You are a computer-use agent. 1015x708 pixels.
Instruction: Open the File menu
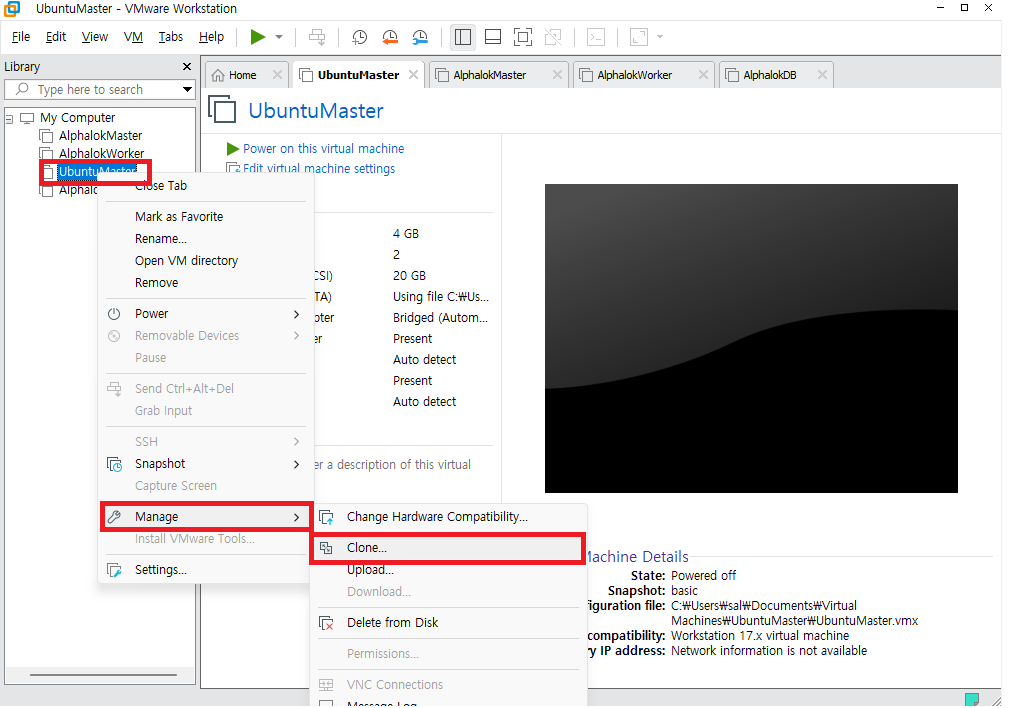click(21, 37)
